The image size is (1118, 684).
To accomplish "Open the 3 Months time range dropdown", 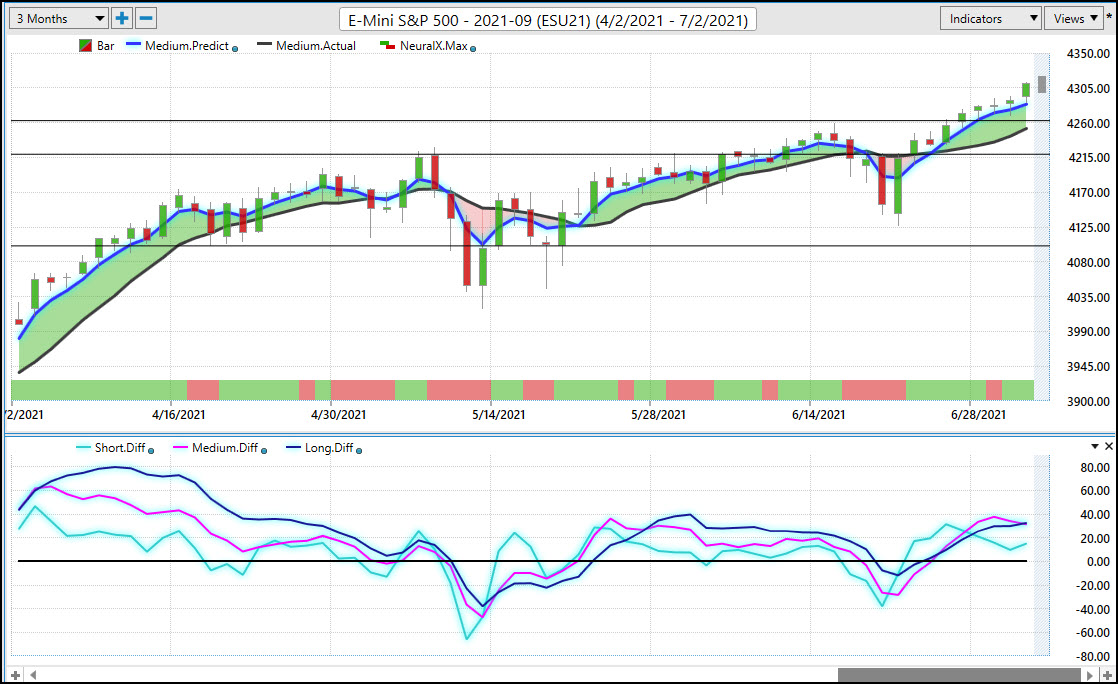I will (58, 19).
